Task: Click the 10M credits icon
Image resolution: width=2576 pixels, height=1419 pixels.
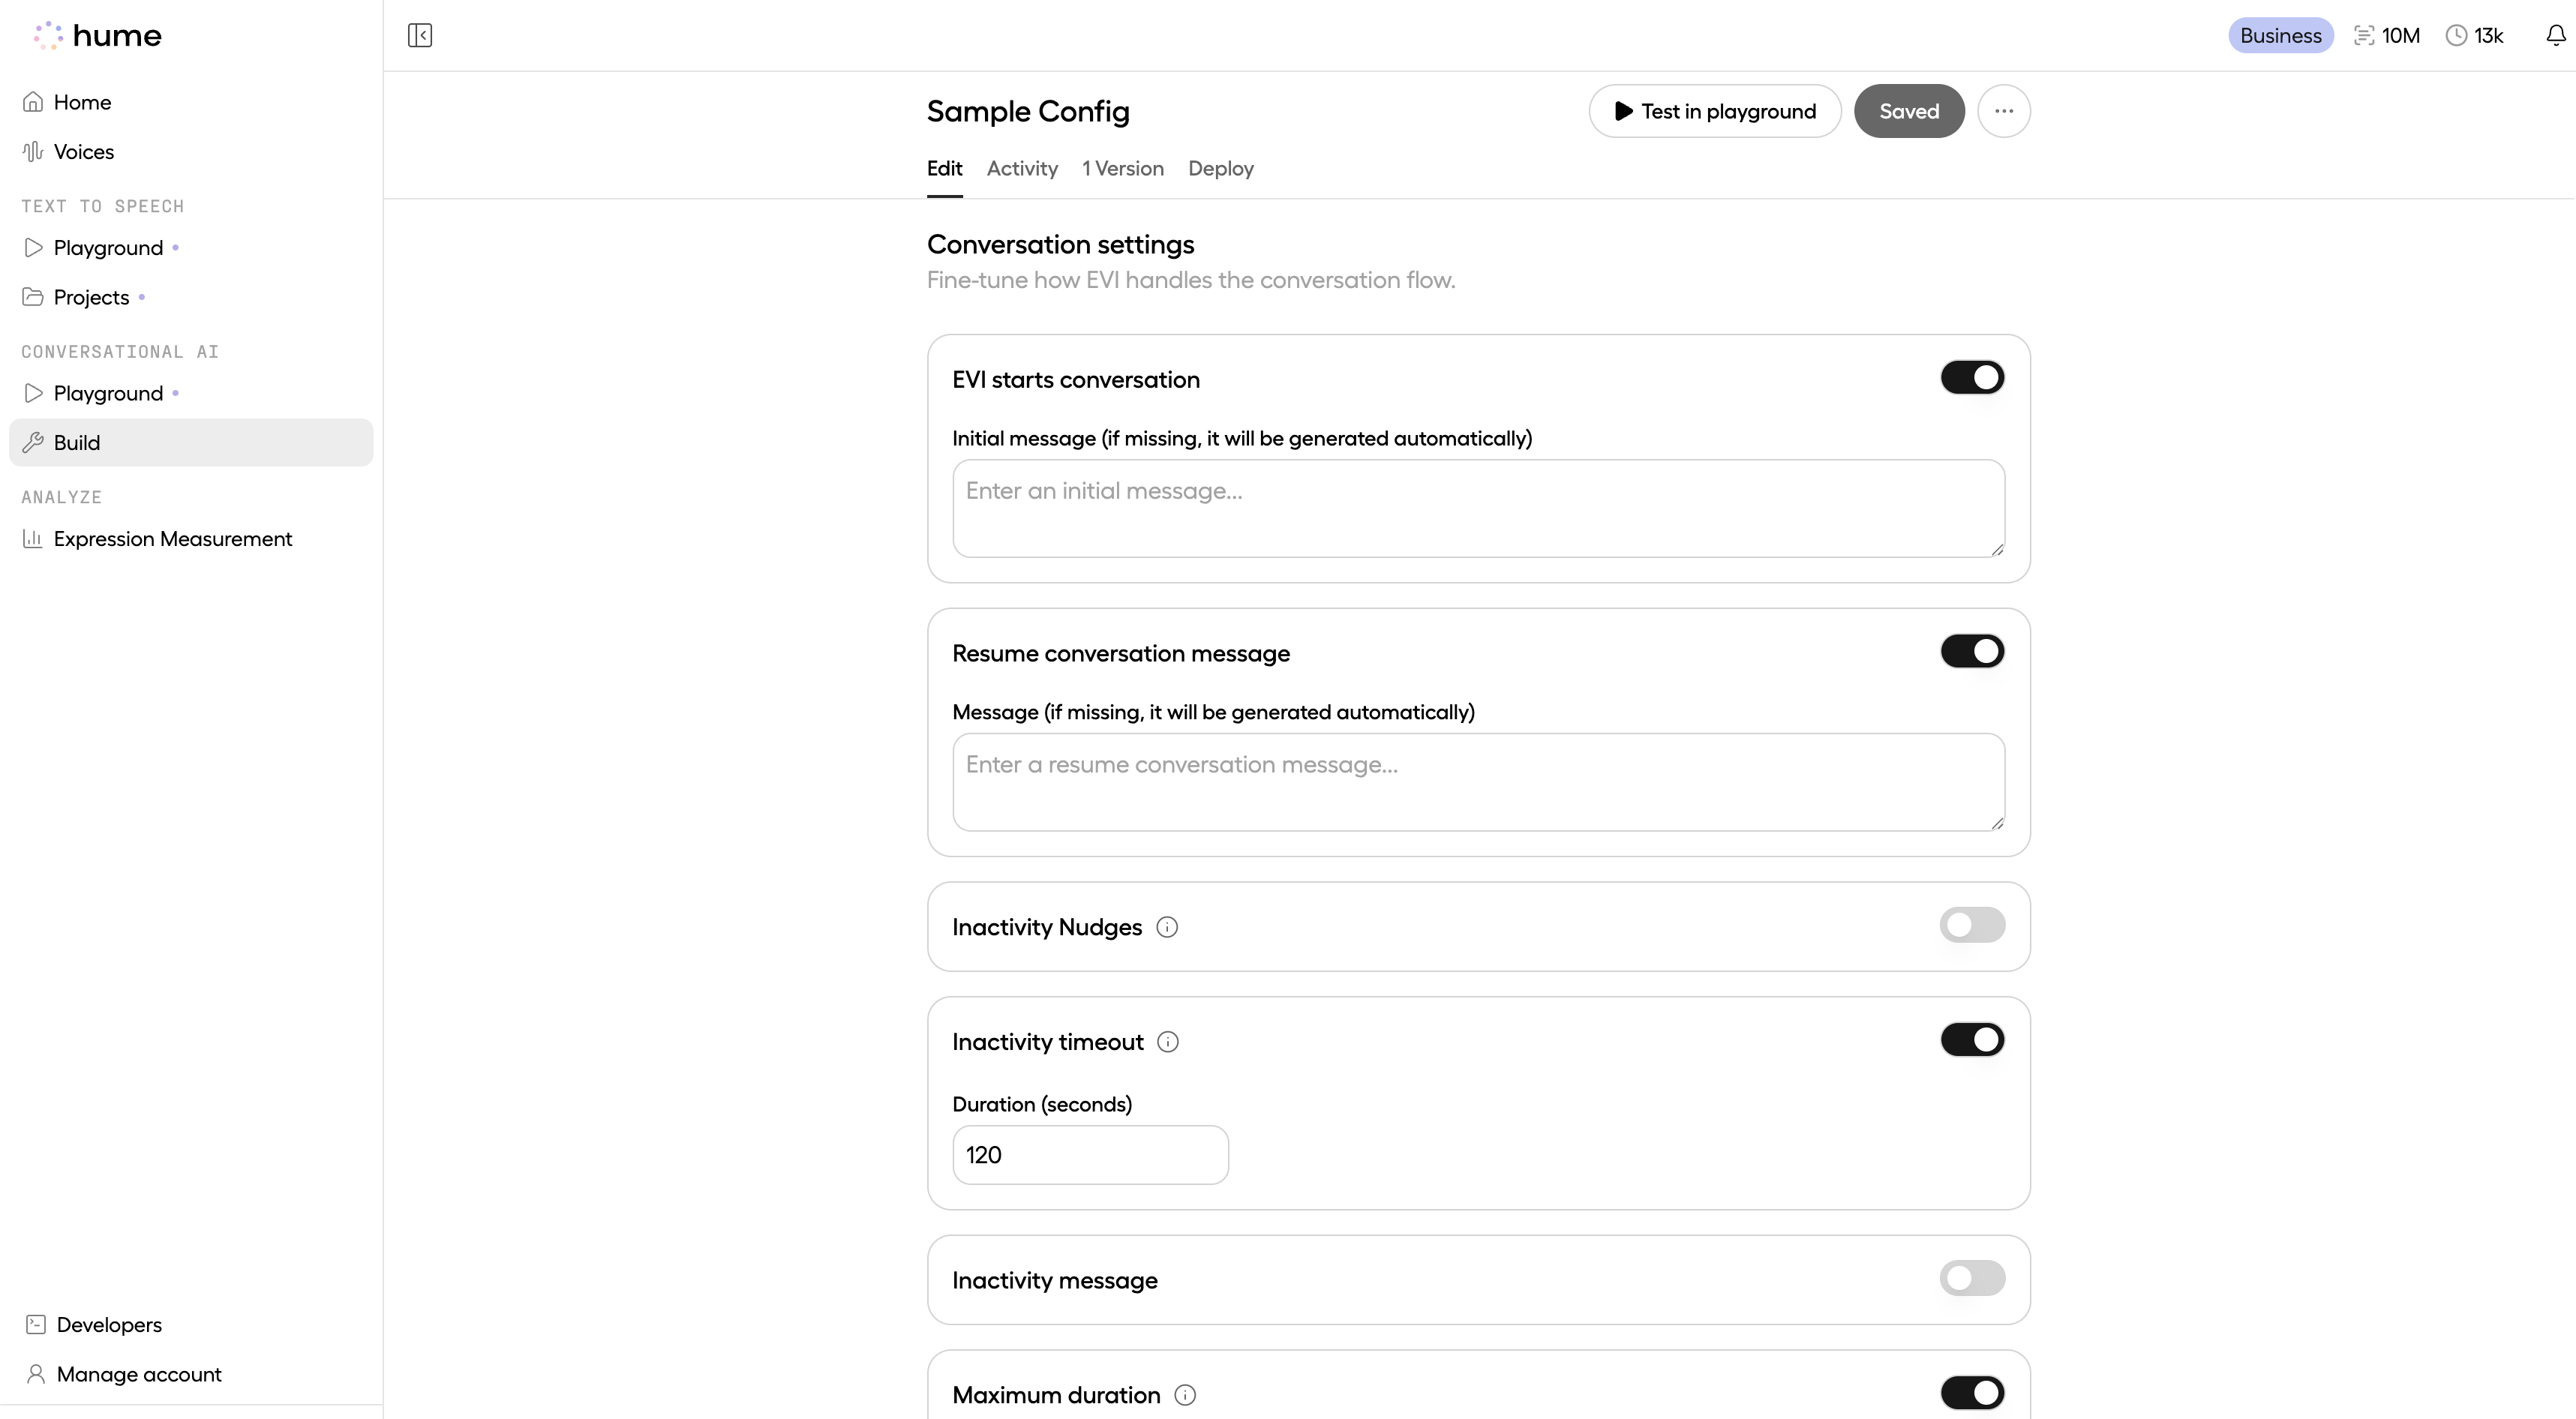Action: [2364, 35]
